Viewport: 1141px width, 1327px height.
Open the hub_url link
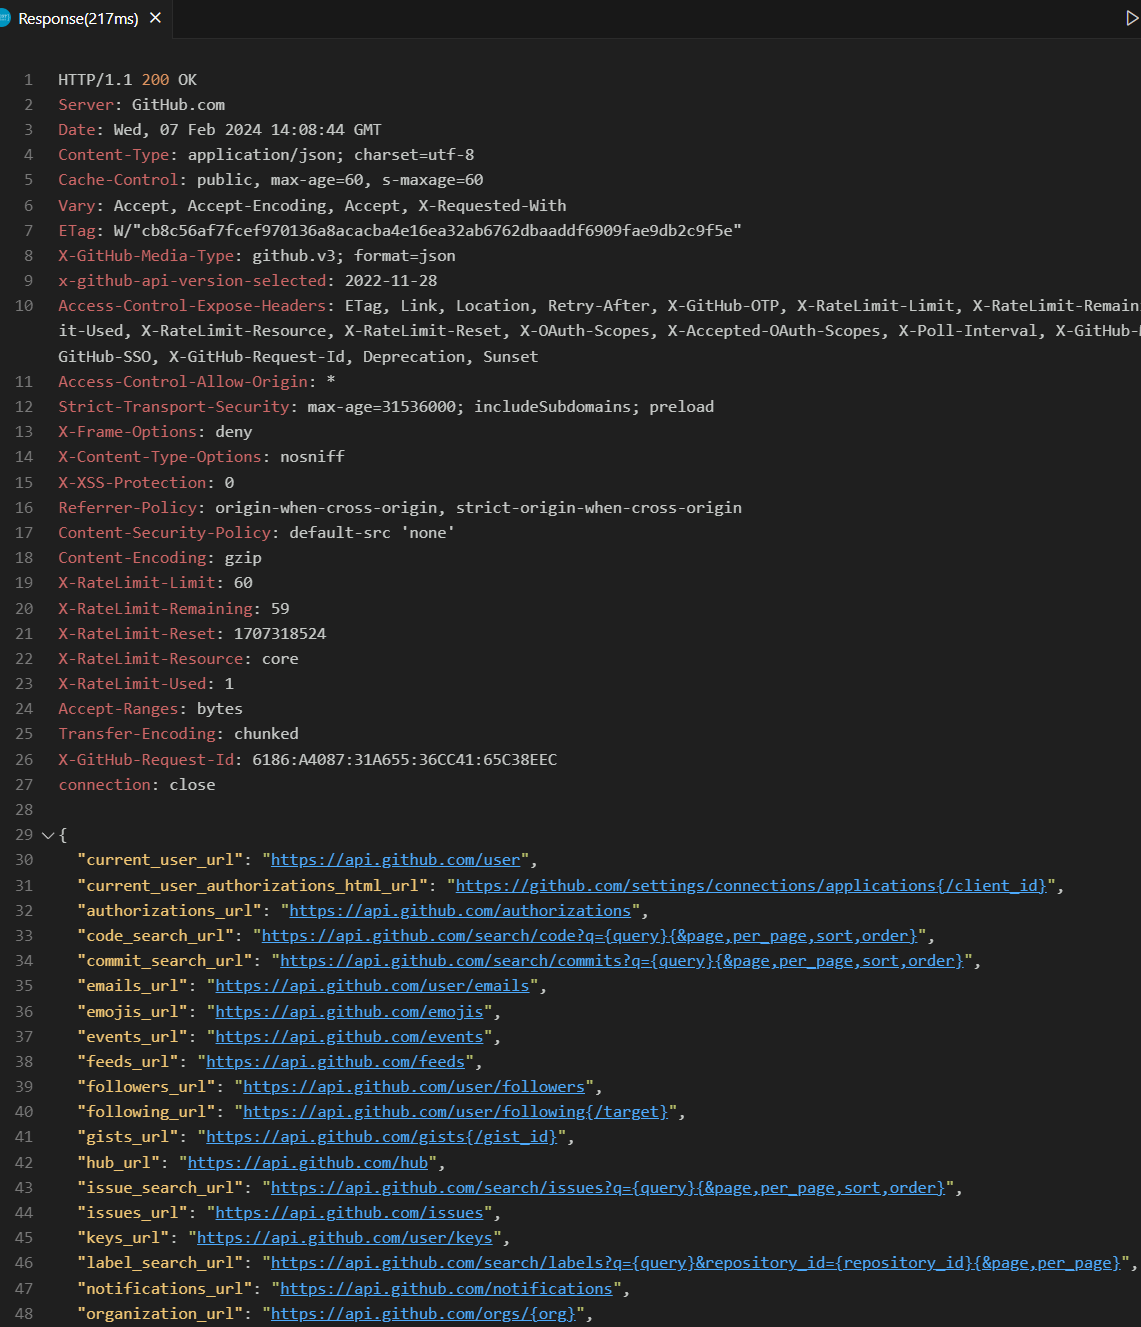pyautogui.click(x=308, y=1163)
